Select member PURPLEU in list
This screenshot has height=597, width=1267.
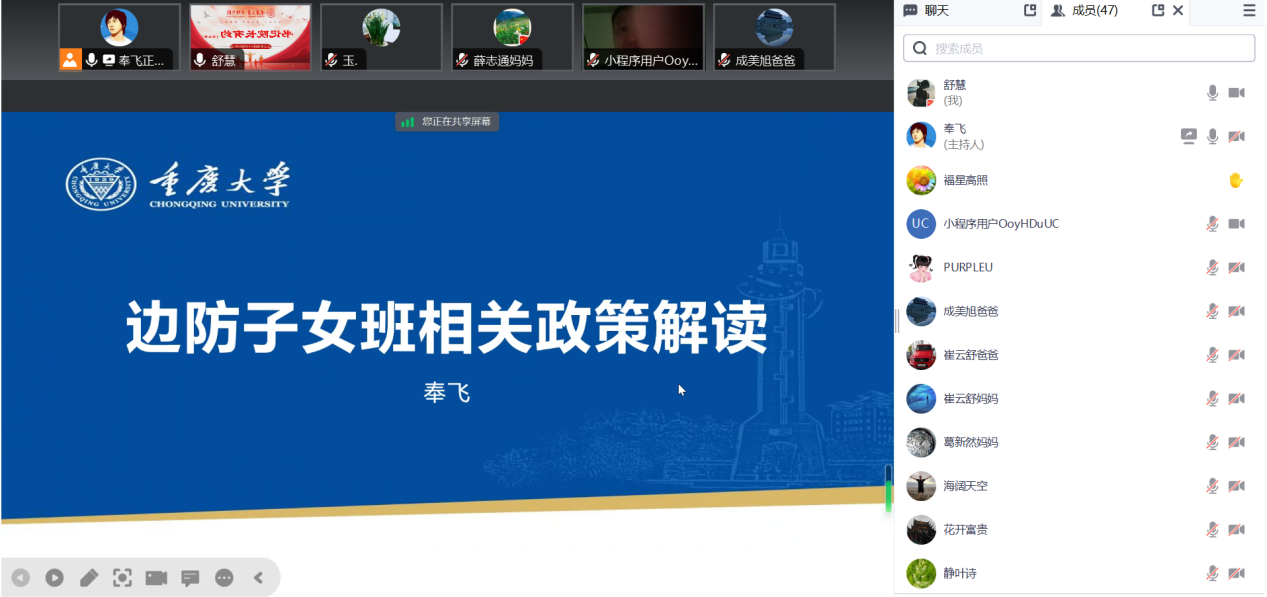(x=1079, y=267)
